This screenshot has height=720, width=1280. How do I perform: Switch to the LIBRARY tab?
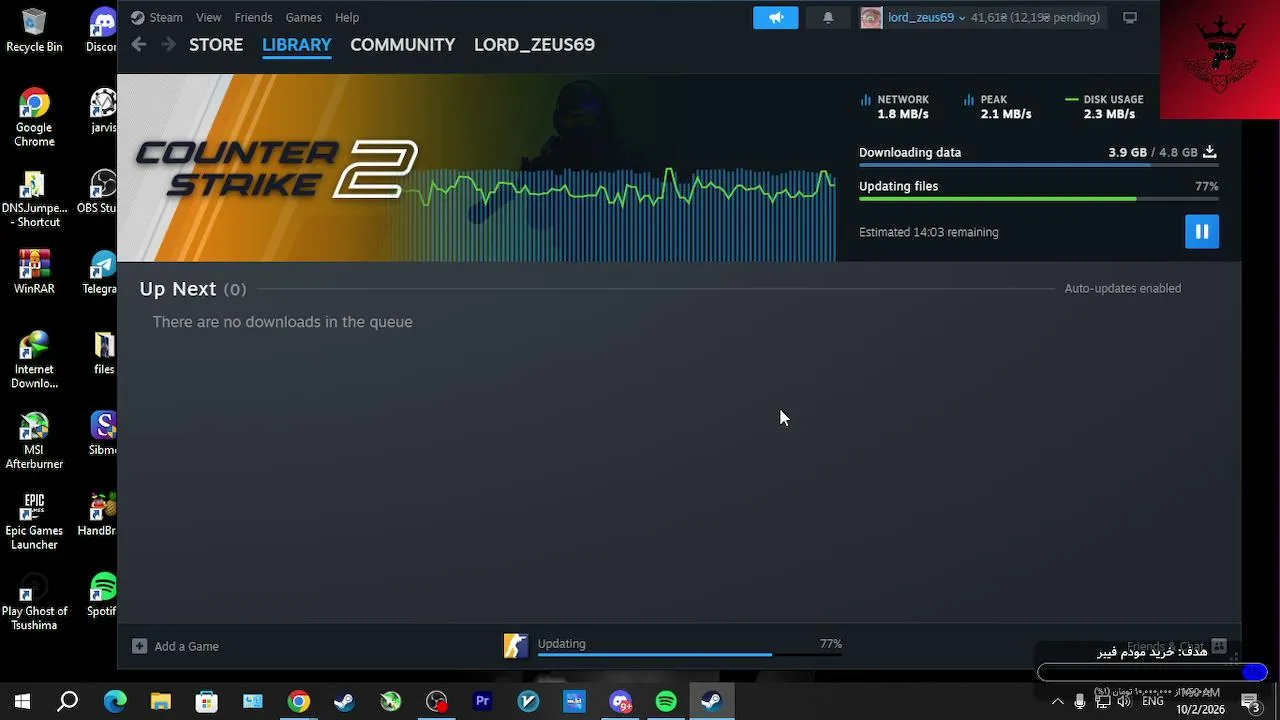tap(297, 45)
